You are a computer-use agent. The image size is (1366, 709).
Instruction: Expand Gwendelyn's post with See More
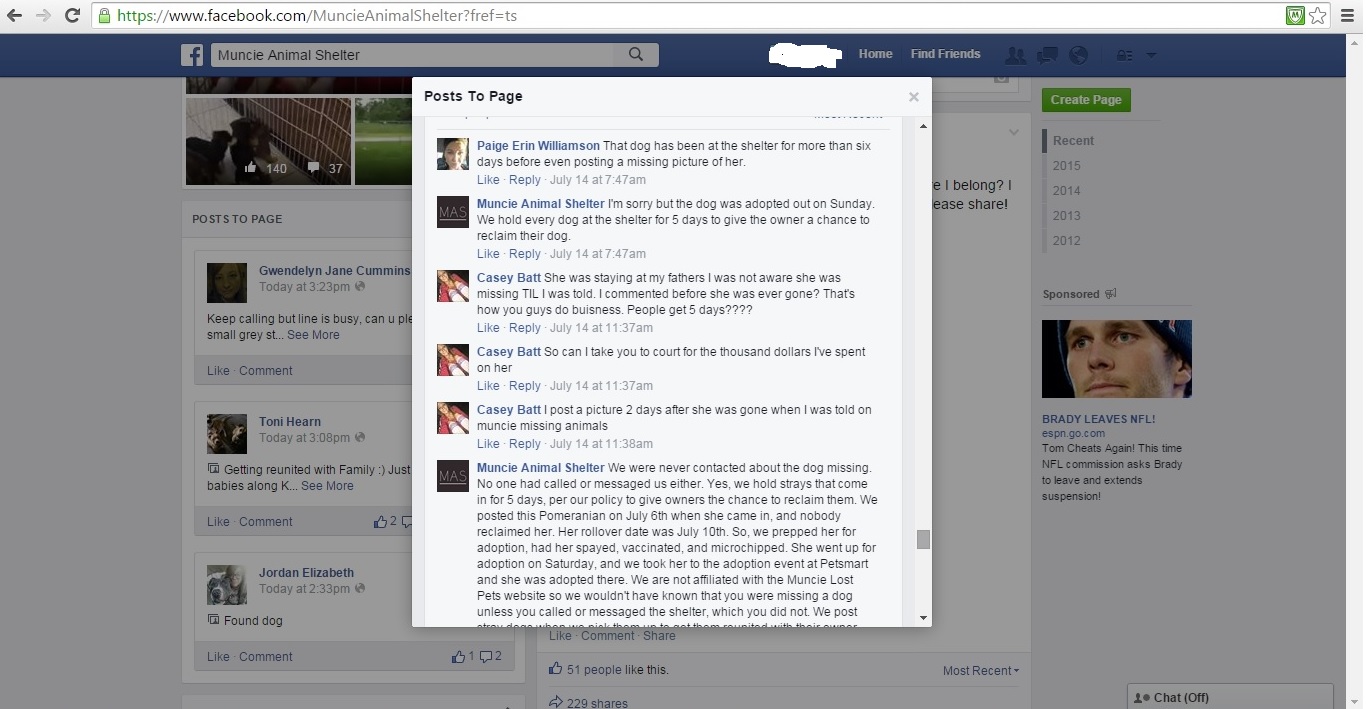click(x=313, y=335)
